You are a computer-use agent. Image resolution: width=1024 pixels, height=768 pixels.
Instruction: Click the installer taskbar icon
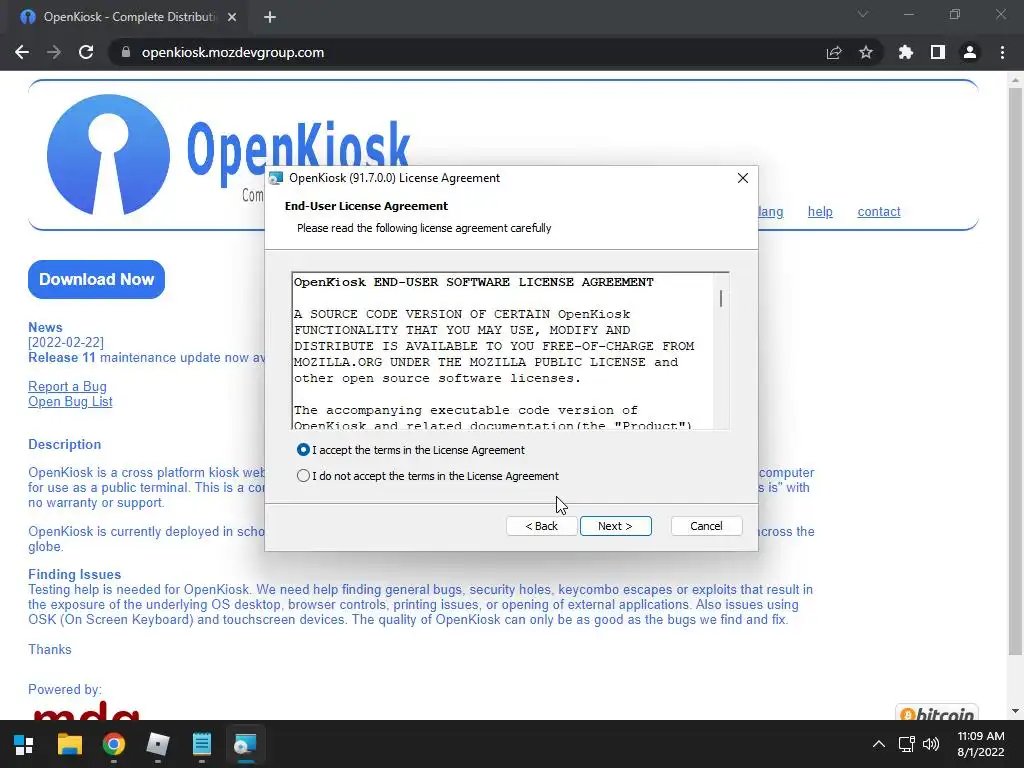tap(246, 744)
